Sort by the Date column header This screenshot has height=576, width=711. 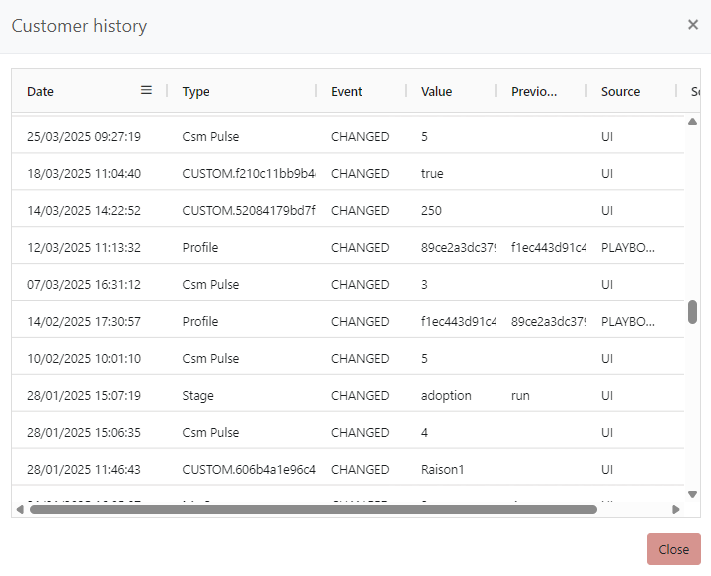click(x=41, y=91)
